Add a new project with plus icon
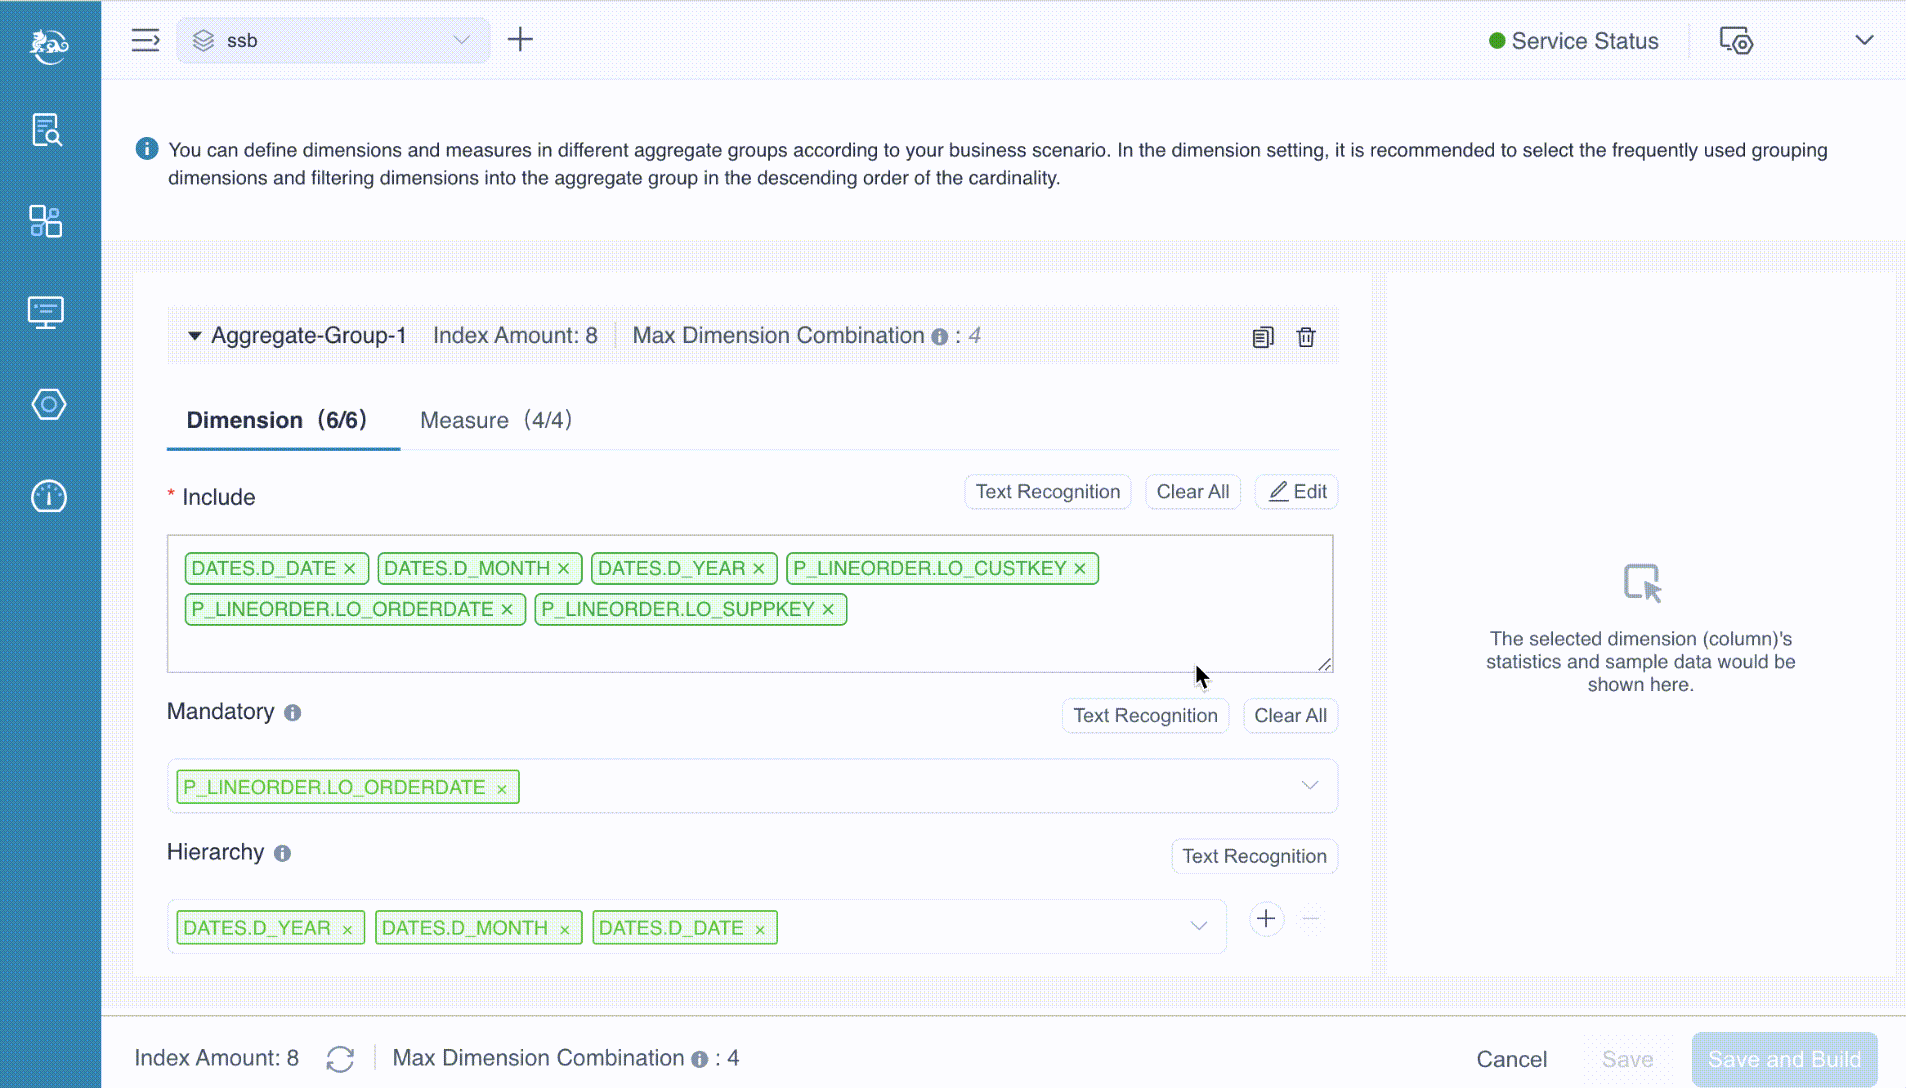The width and height of the screenshot is (1906, 1088). (x=520, y=40)
